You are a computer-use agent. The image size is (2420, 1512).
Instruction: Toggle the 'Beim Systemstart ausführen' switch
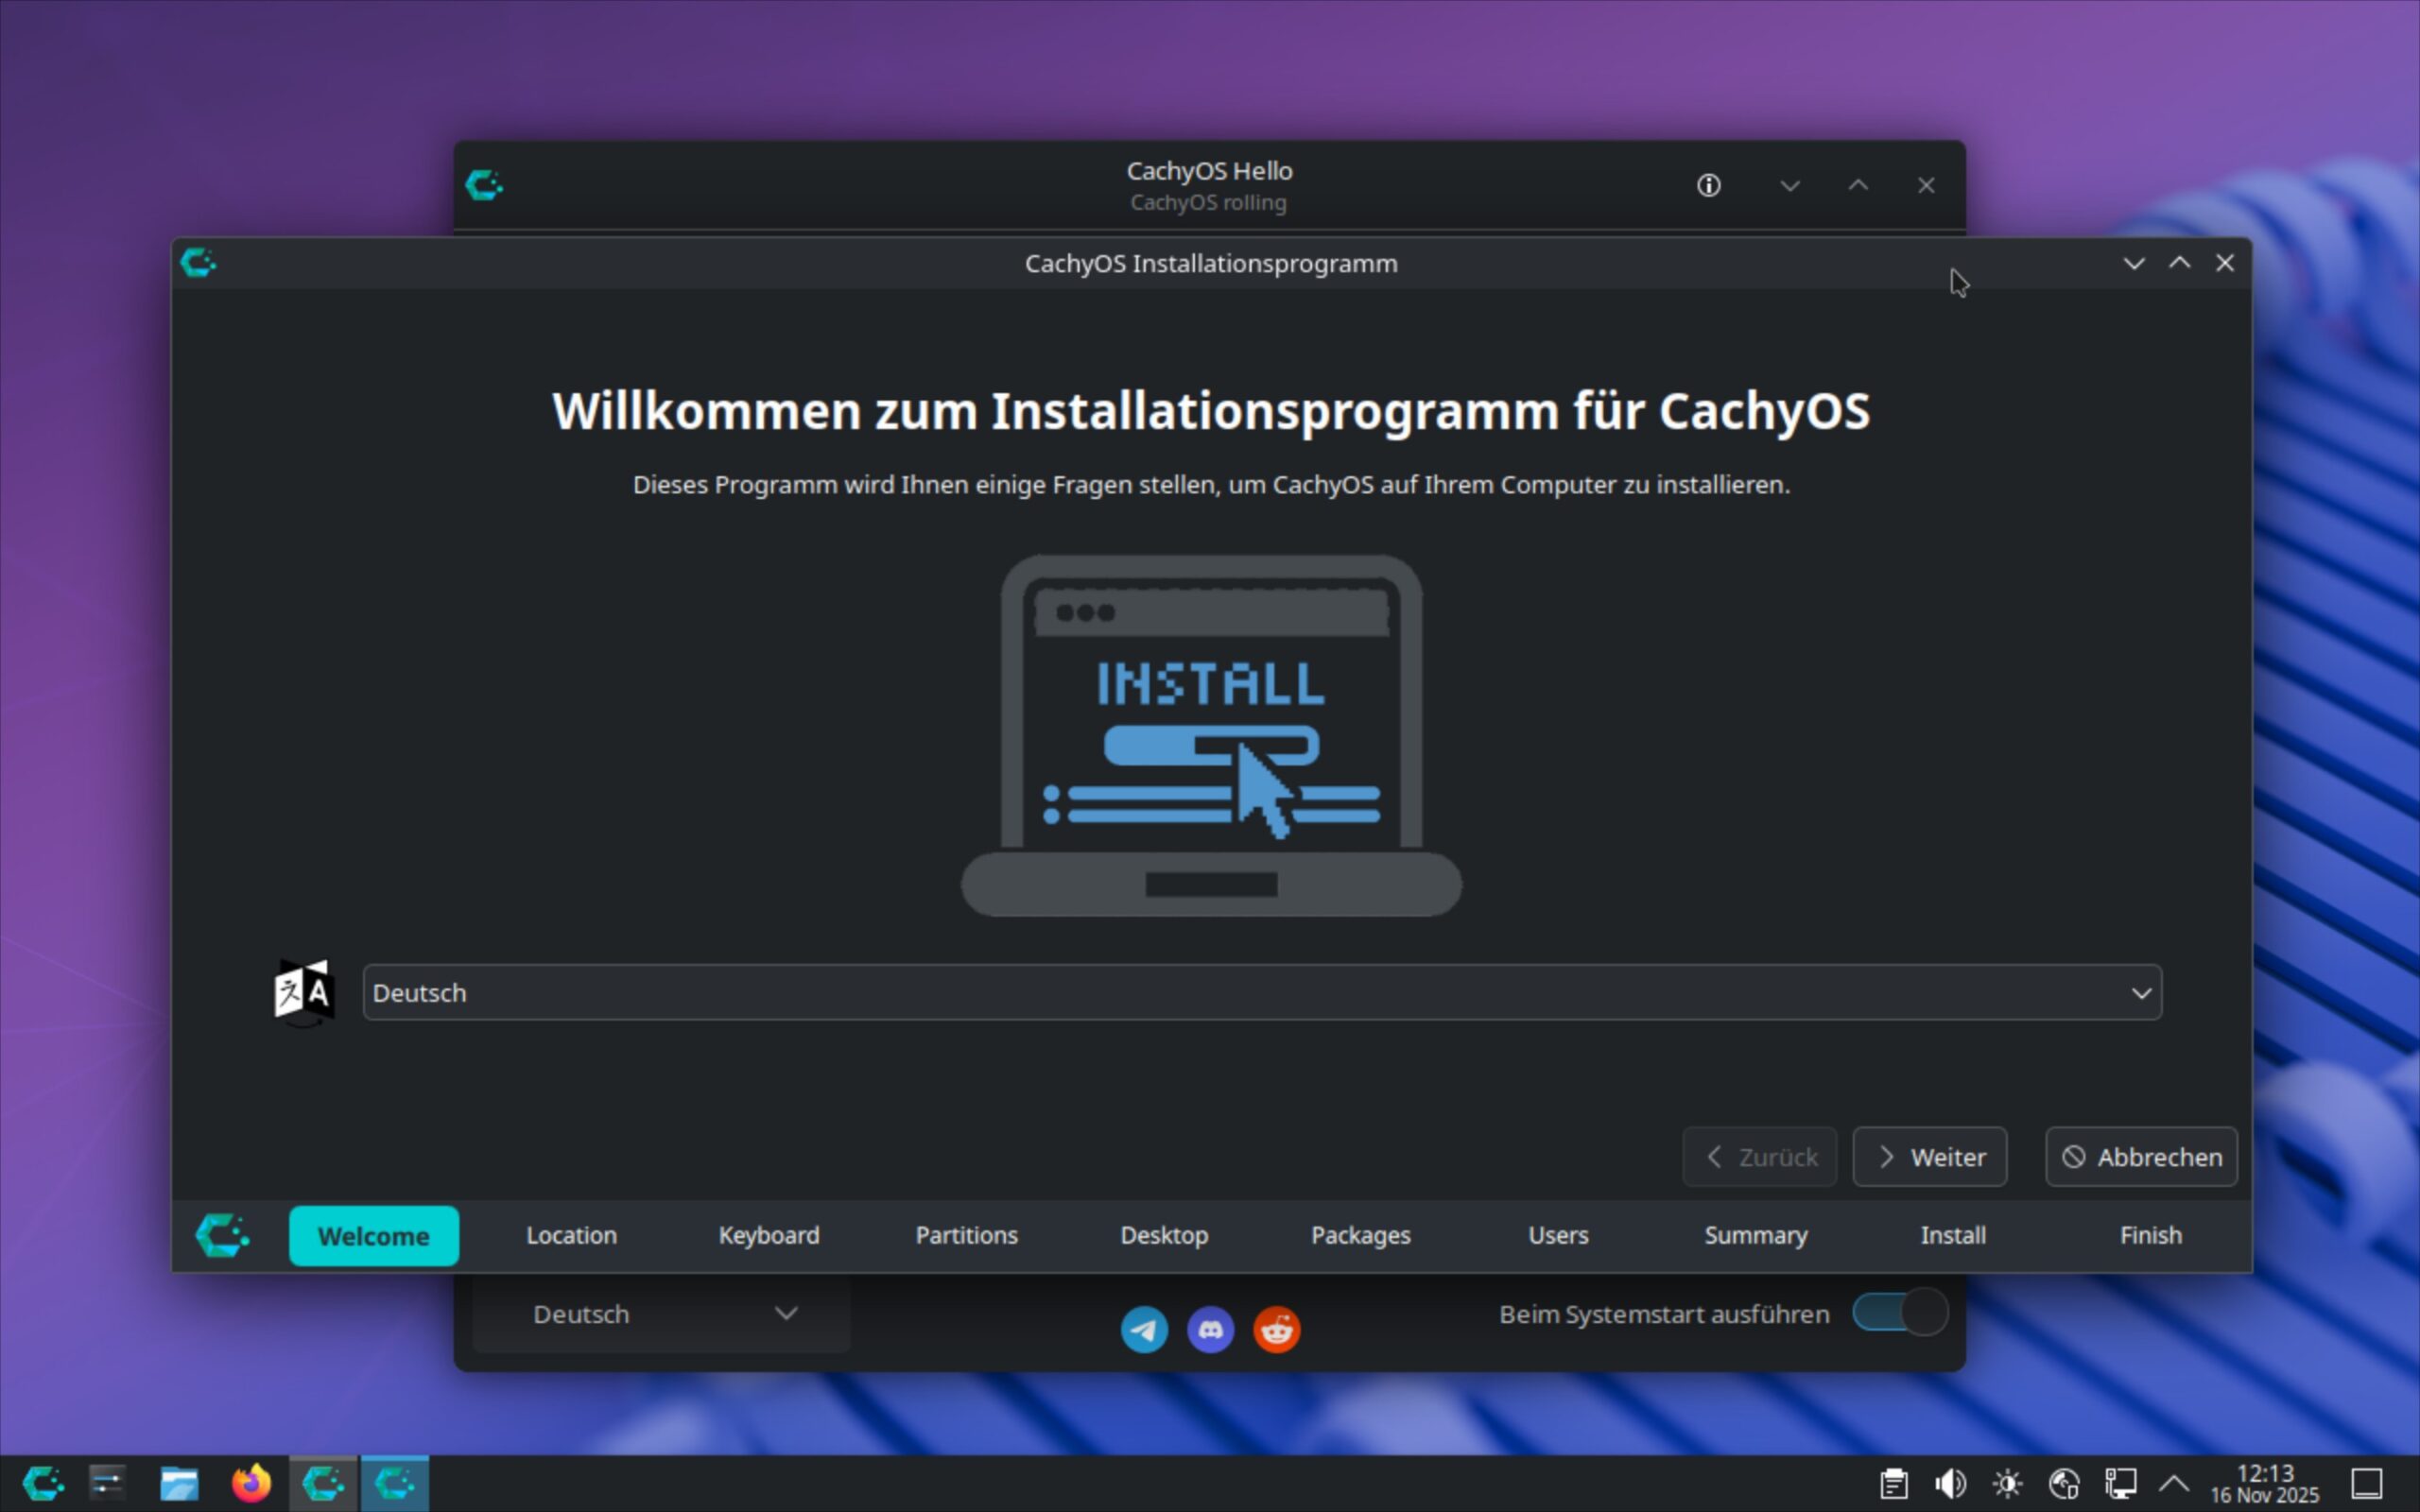(x=1899, y=1313)
